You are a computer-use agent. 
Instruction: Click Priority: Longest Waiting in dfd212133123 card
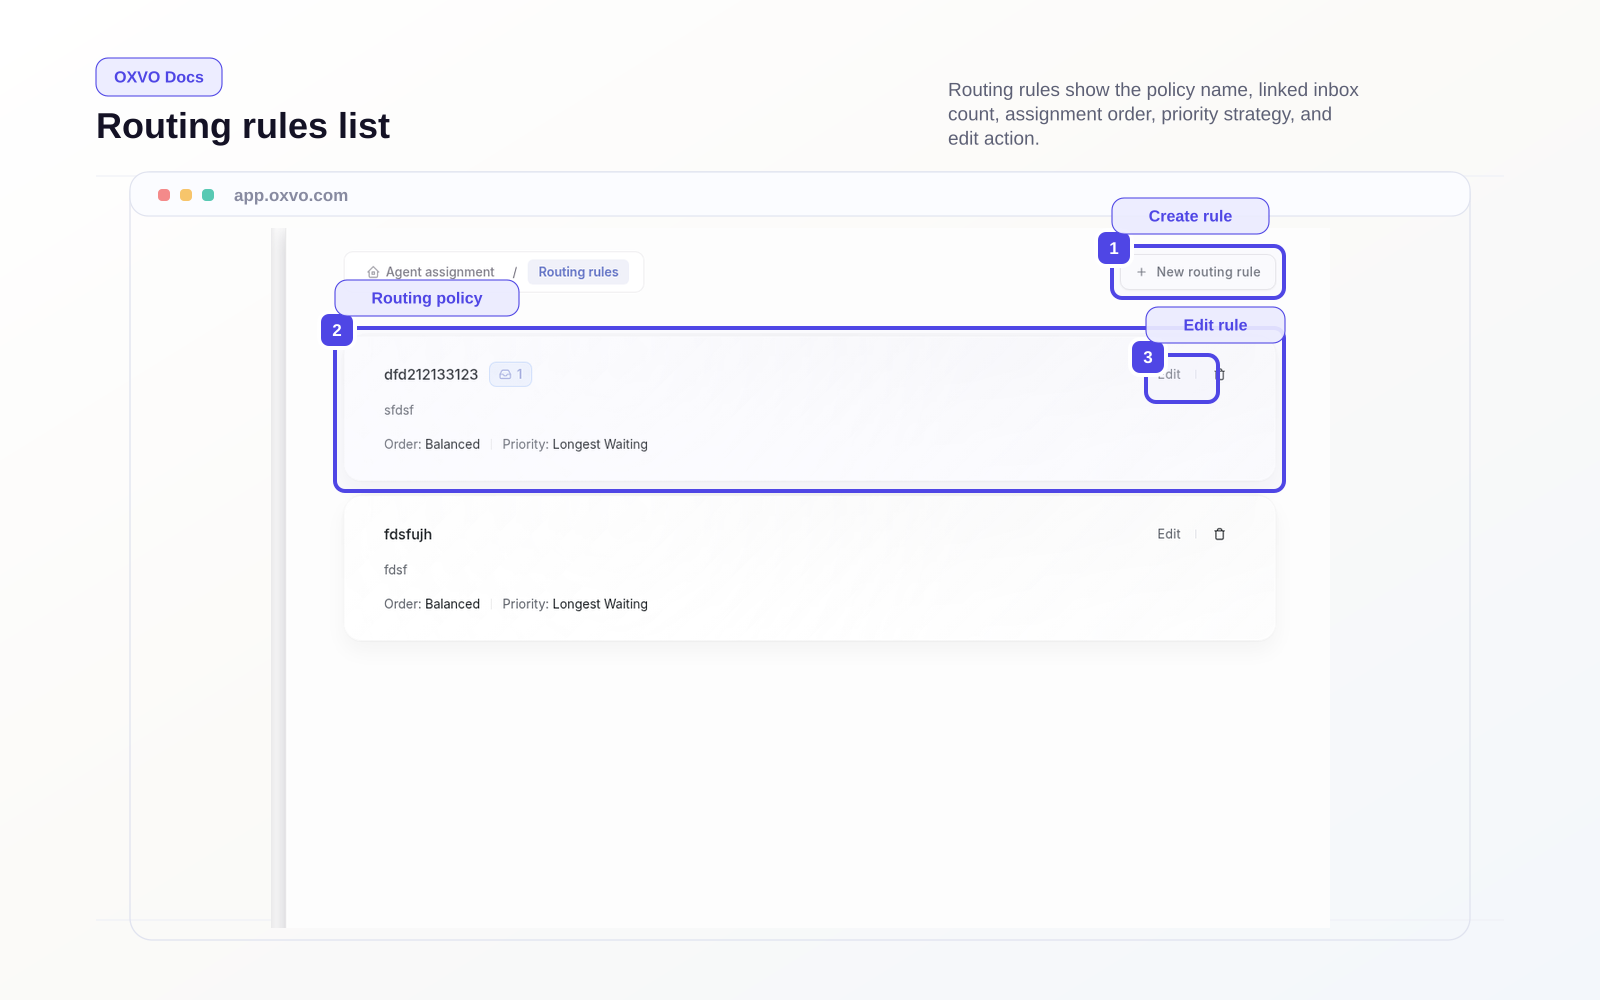pos(575,444)
